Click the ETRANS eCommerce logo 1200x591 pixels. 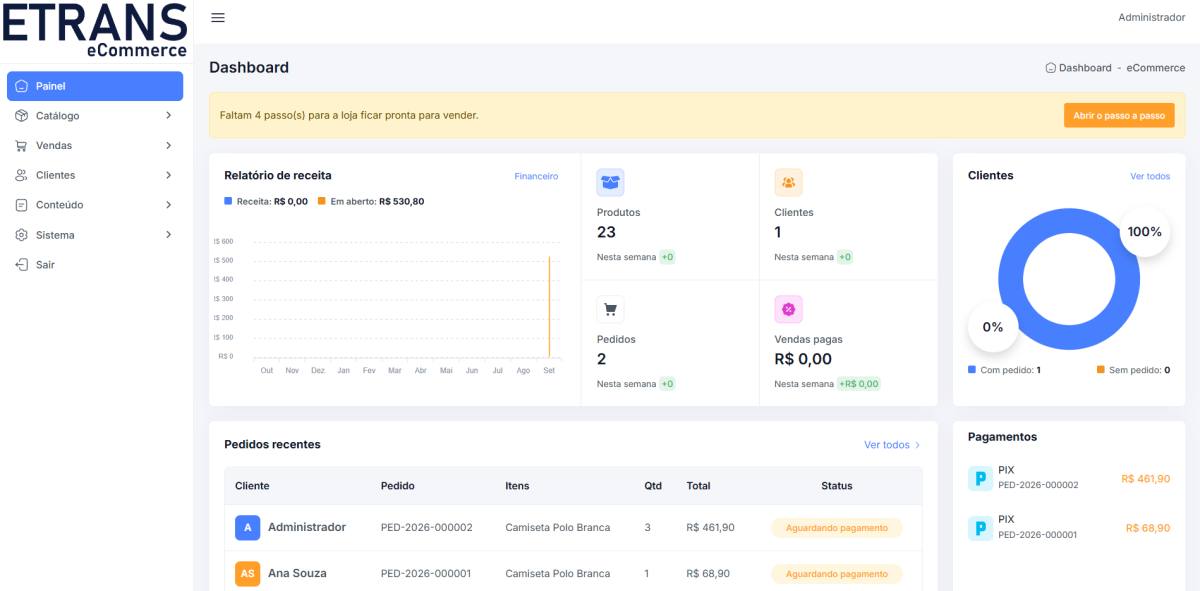tap(94, 32)
